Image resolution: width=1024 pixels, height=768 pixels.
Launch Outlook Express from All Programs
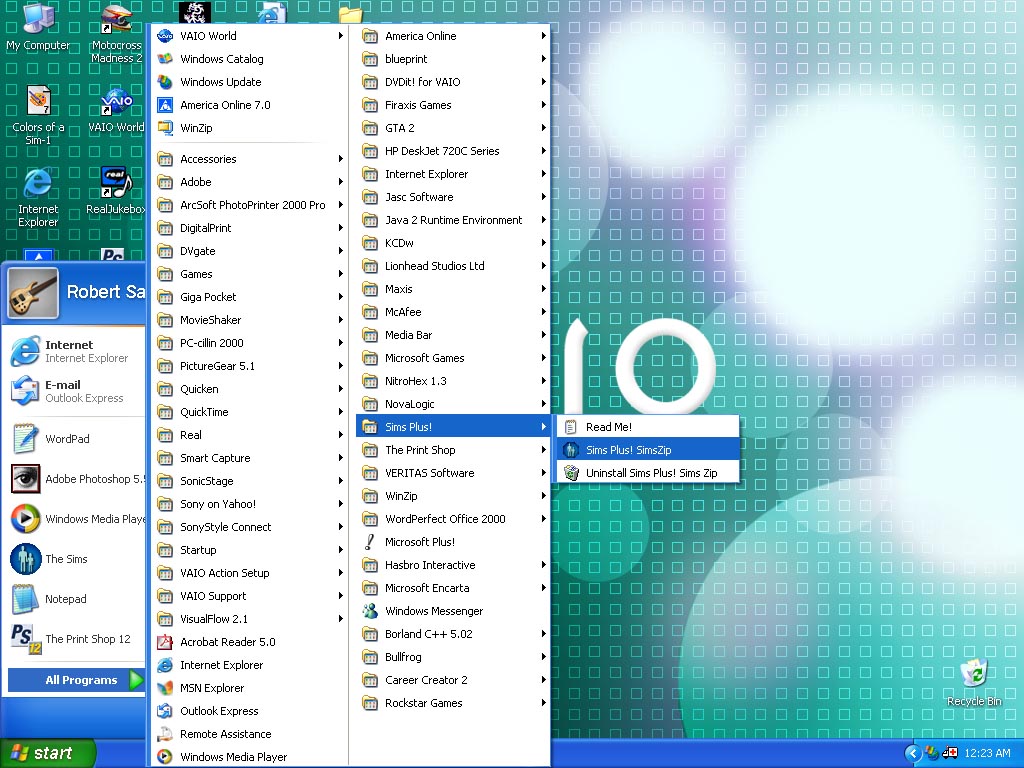click(x=251, y=711)
